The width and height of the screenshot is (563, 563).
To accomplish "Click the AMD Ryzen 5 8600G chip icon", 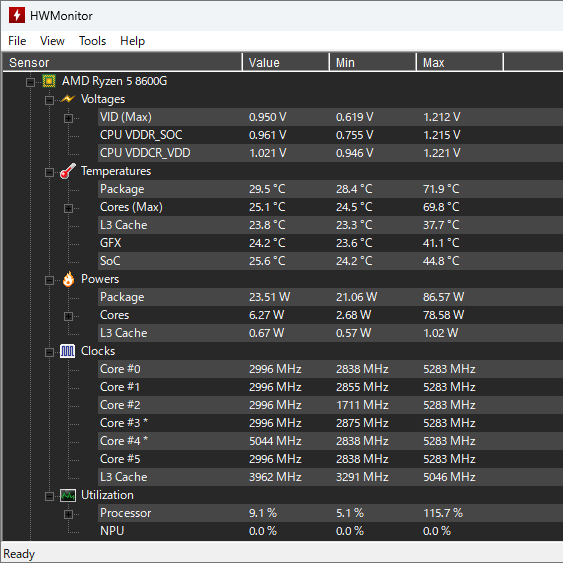I will (x=49, y=81).
